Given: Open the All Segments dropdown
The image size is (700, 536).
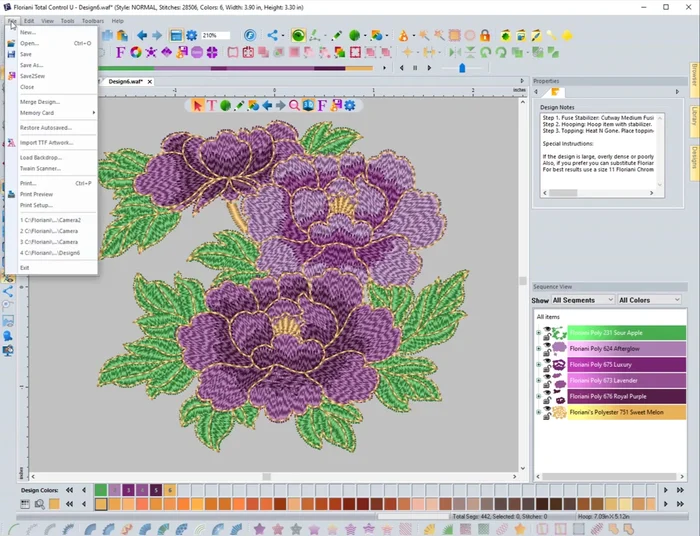Looking at the screenshot, I should [581, 300].
